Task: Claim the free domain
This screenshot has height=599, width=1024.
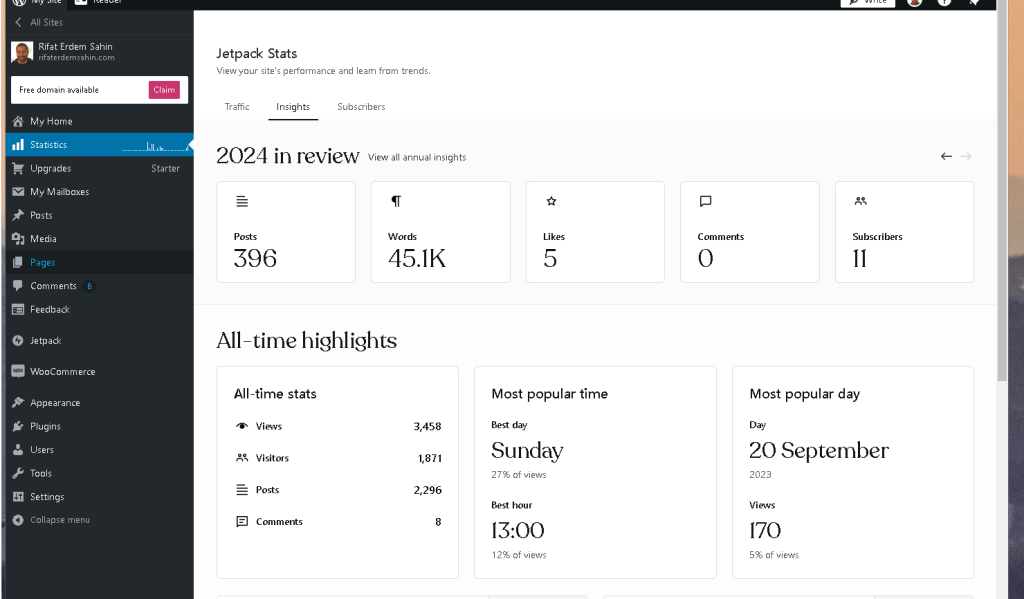Action: pyautogui.click(x=164, y=90)
